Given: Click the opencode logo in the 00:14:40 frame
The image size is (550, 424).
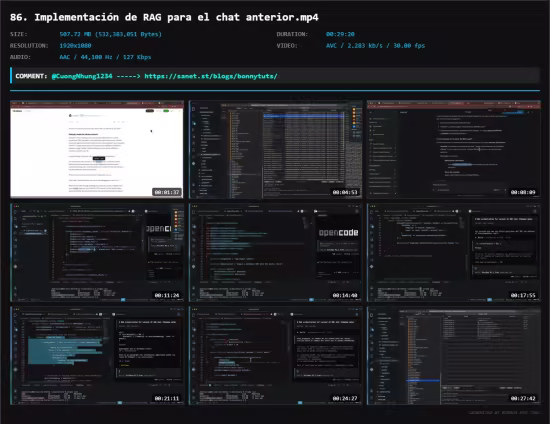Looking at the screenshot, I should 338,233.
